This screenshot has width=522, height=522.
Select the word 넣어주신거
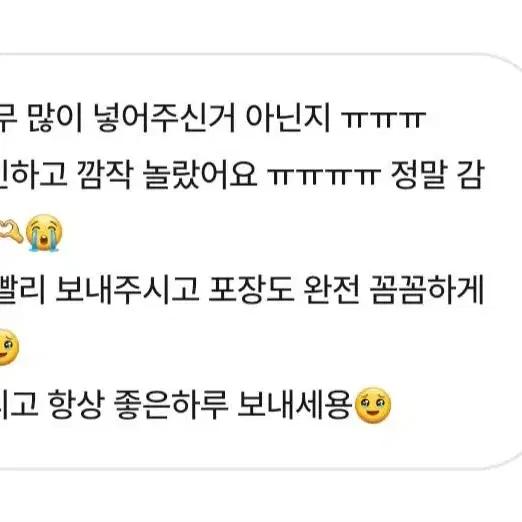165,118
